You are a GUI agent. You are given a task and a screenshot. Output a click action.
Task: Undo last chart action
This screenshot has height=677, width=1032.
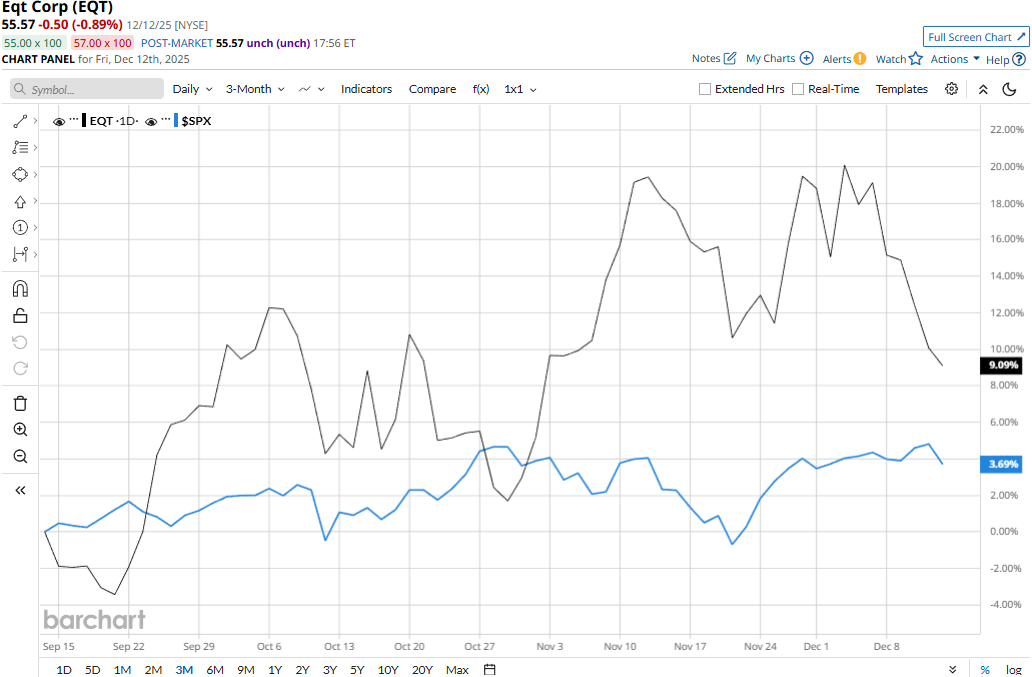20,342
